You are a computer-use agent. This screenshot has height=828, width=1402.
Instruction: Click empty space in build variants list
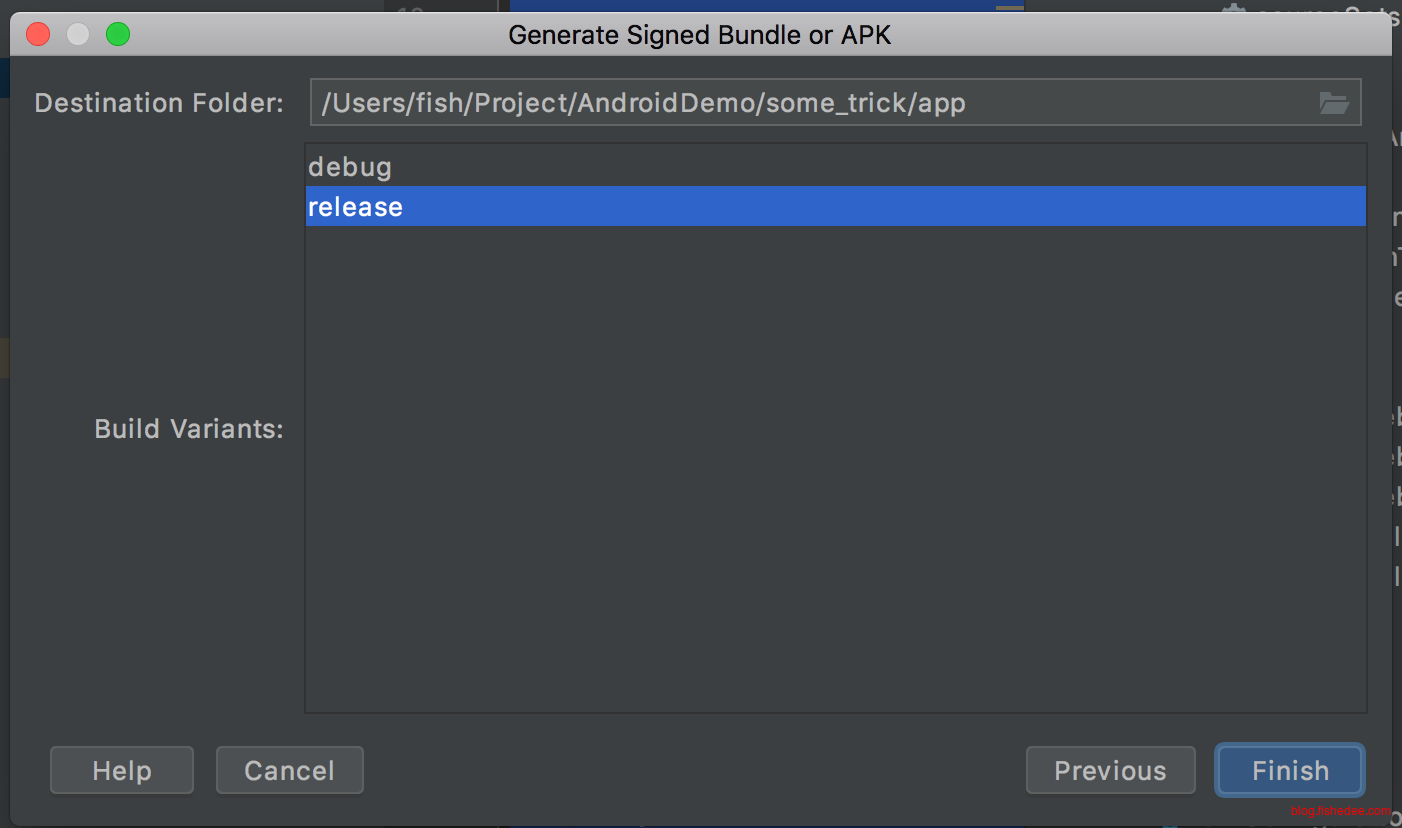(835, 470)
